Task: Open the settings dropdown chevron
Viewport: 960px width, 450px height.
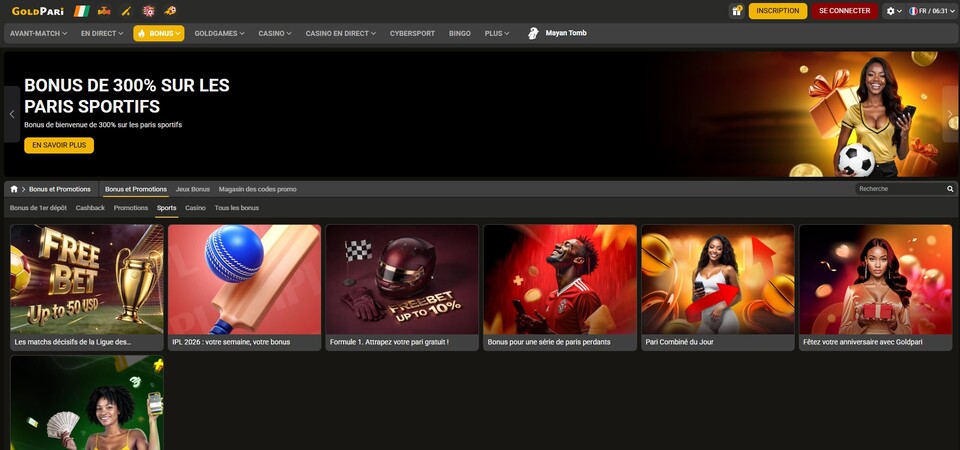Action: [x=899, y=11]
